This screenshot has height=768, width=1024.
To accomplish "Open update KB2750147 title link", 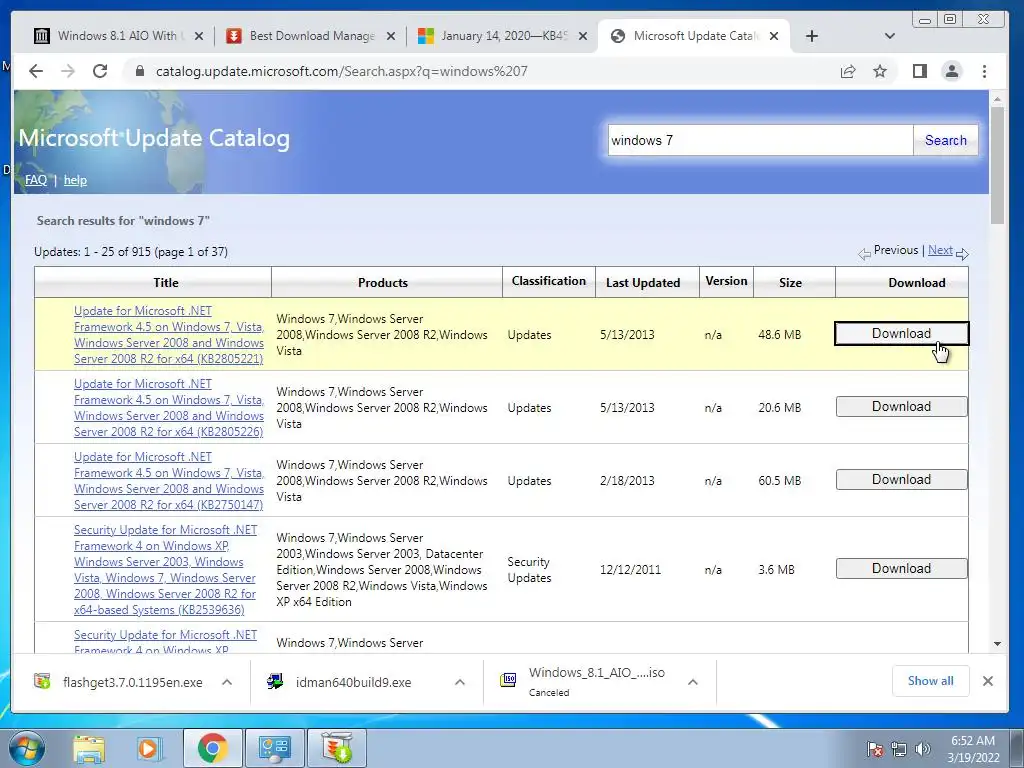I will [x=169, y=481].
